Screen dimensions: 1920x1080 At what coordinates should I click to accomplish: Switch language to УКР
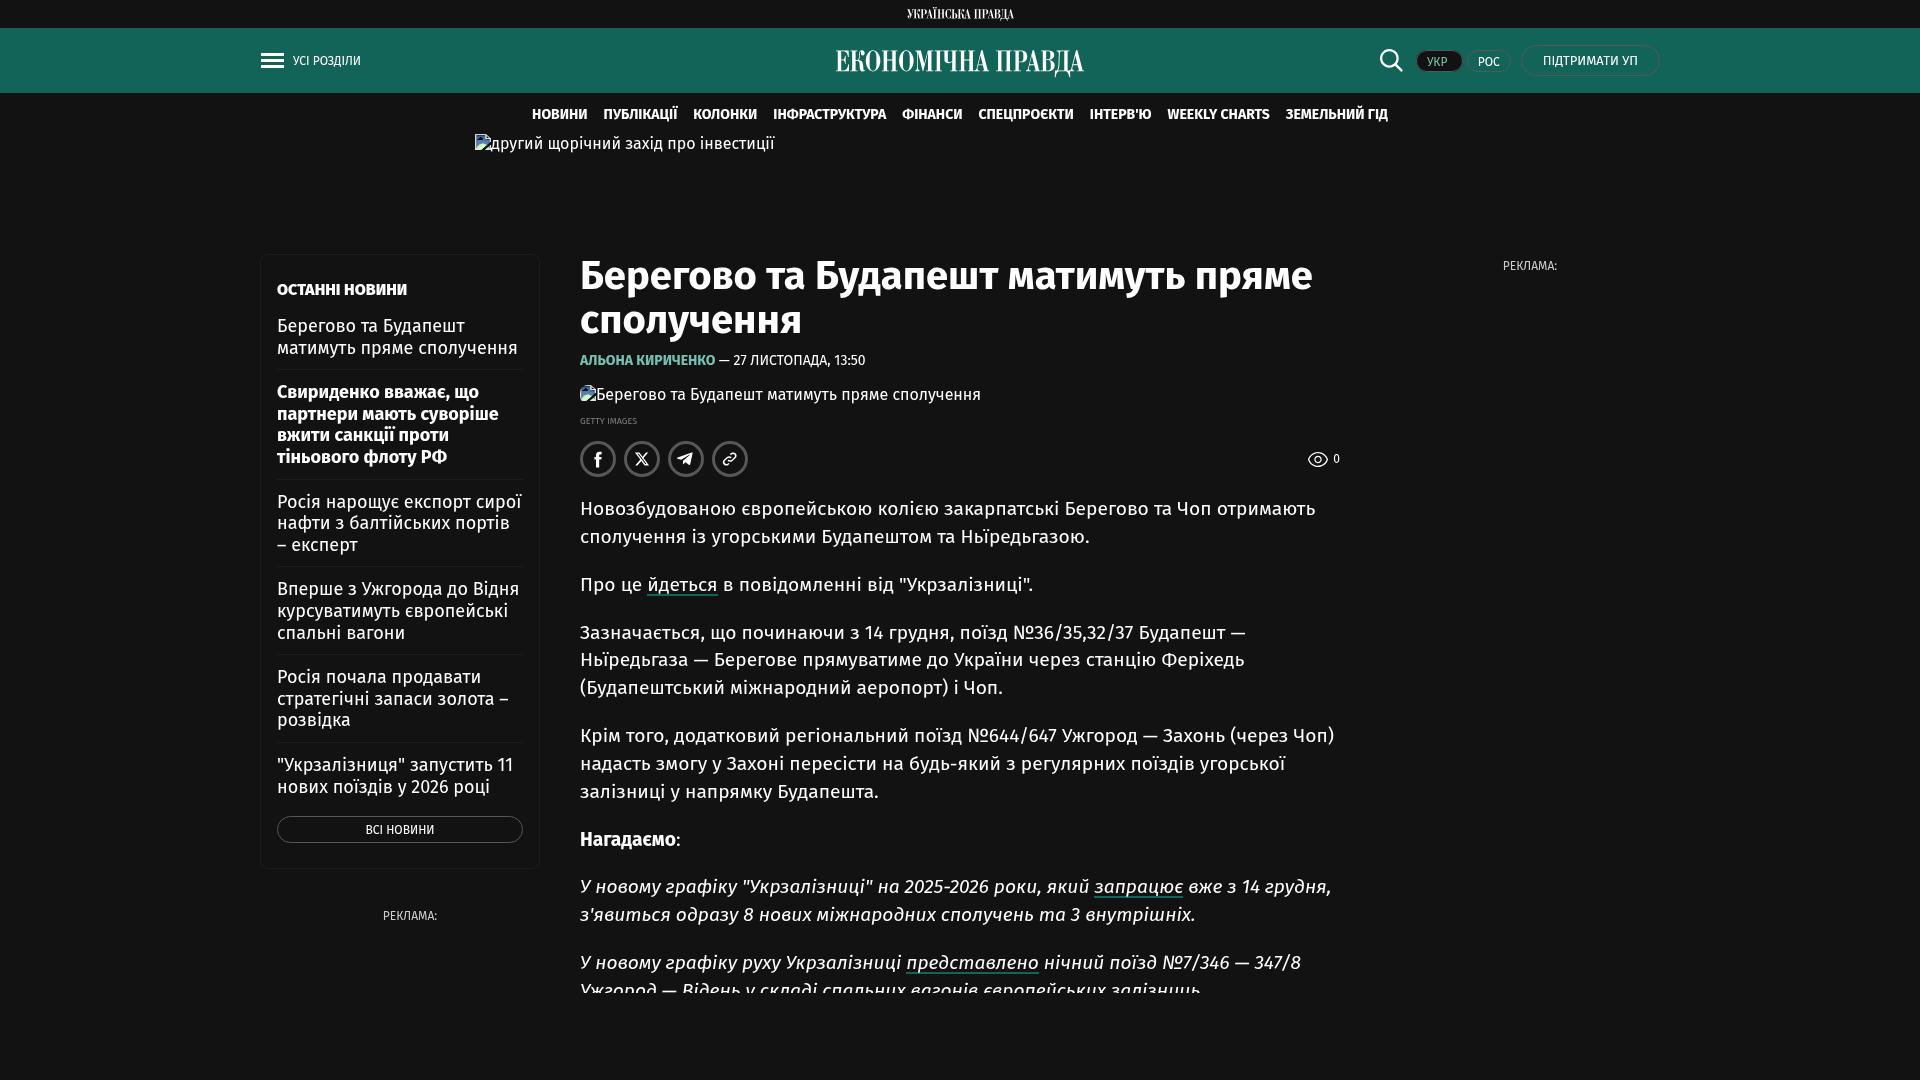1438,62
